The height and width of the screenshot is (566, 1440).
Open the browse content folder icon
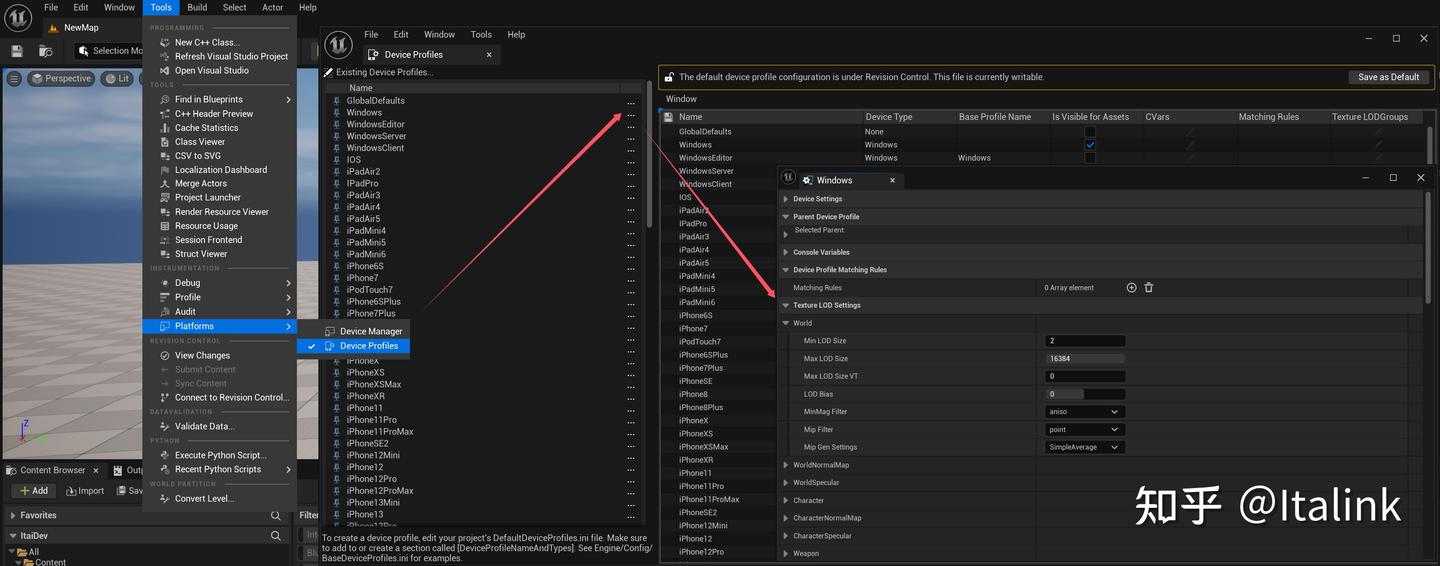tap(45, 51)
